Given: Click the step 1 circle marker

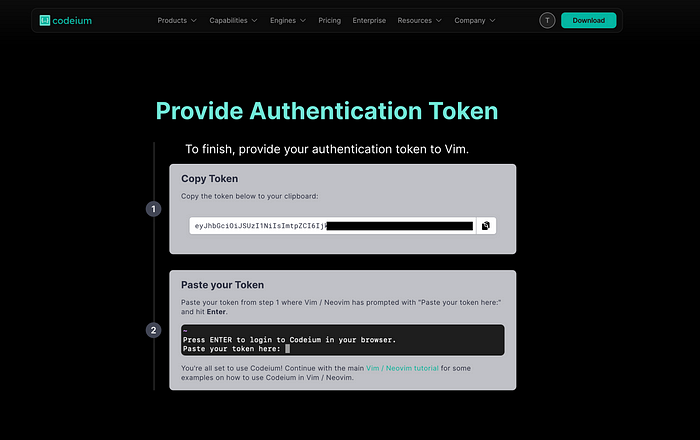Looking at the screenshot, I should pyautogui.click(x=153, y=209).
